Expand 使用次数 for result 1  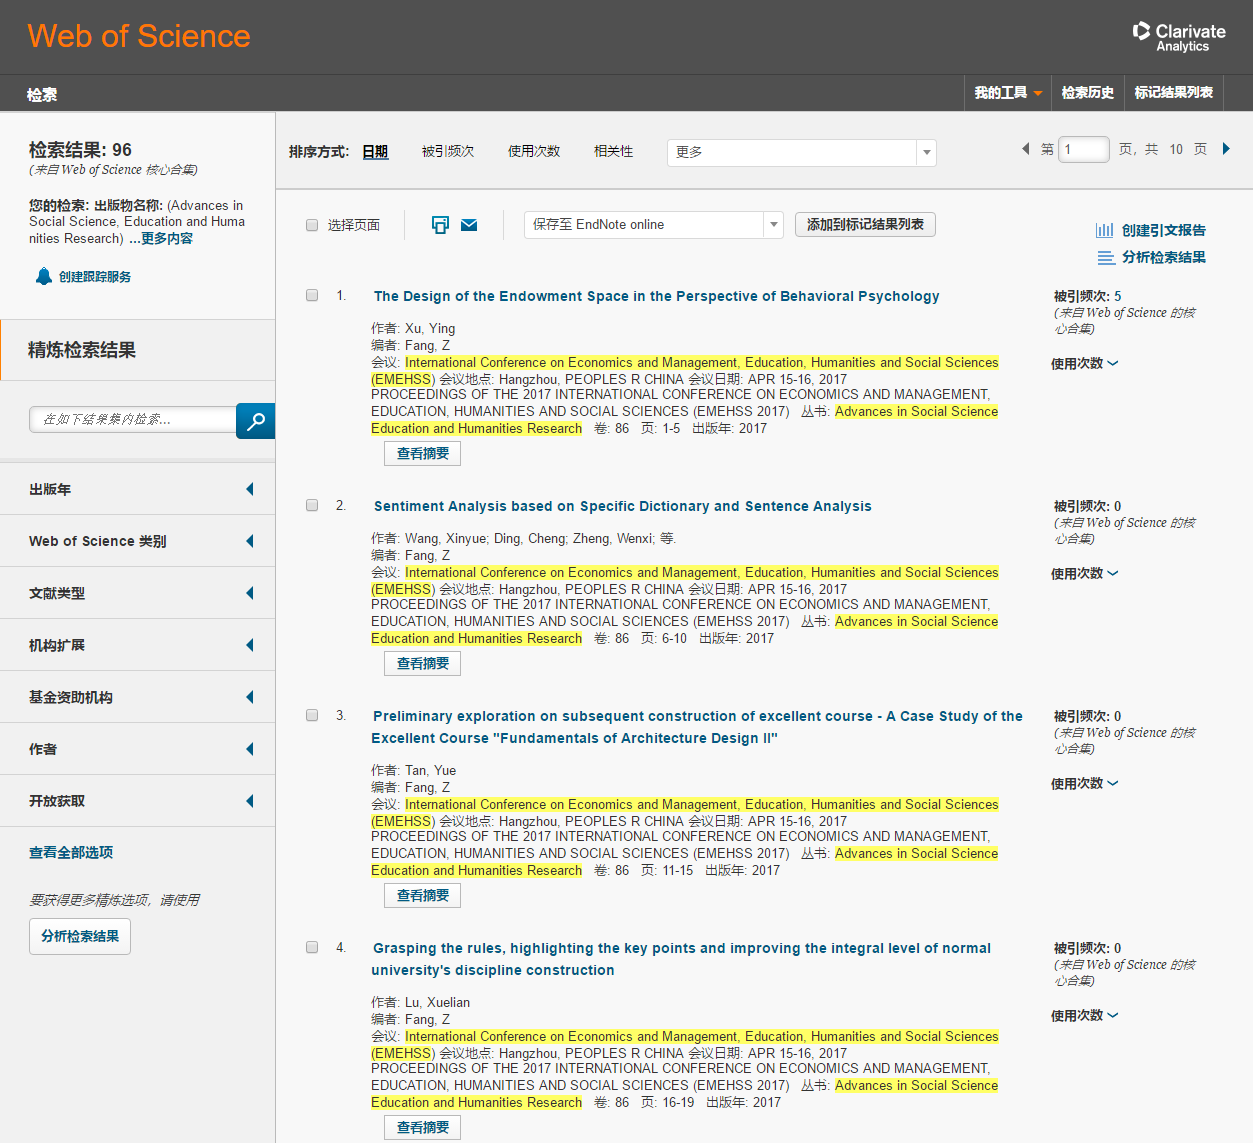[x=1084, y=364]
